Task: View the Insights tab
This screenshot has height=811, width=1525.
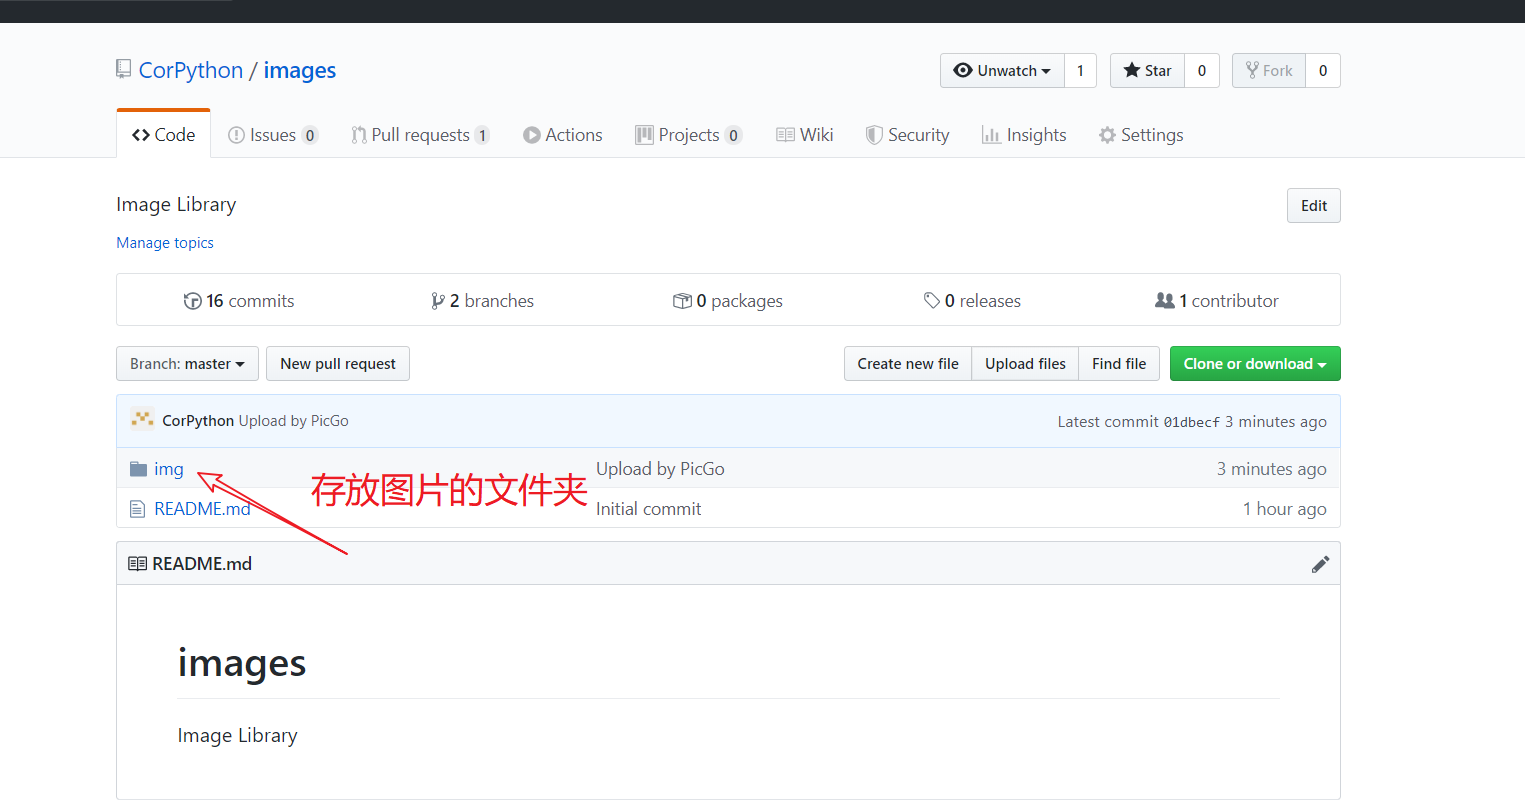Action: [x=1024, y=135]
